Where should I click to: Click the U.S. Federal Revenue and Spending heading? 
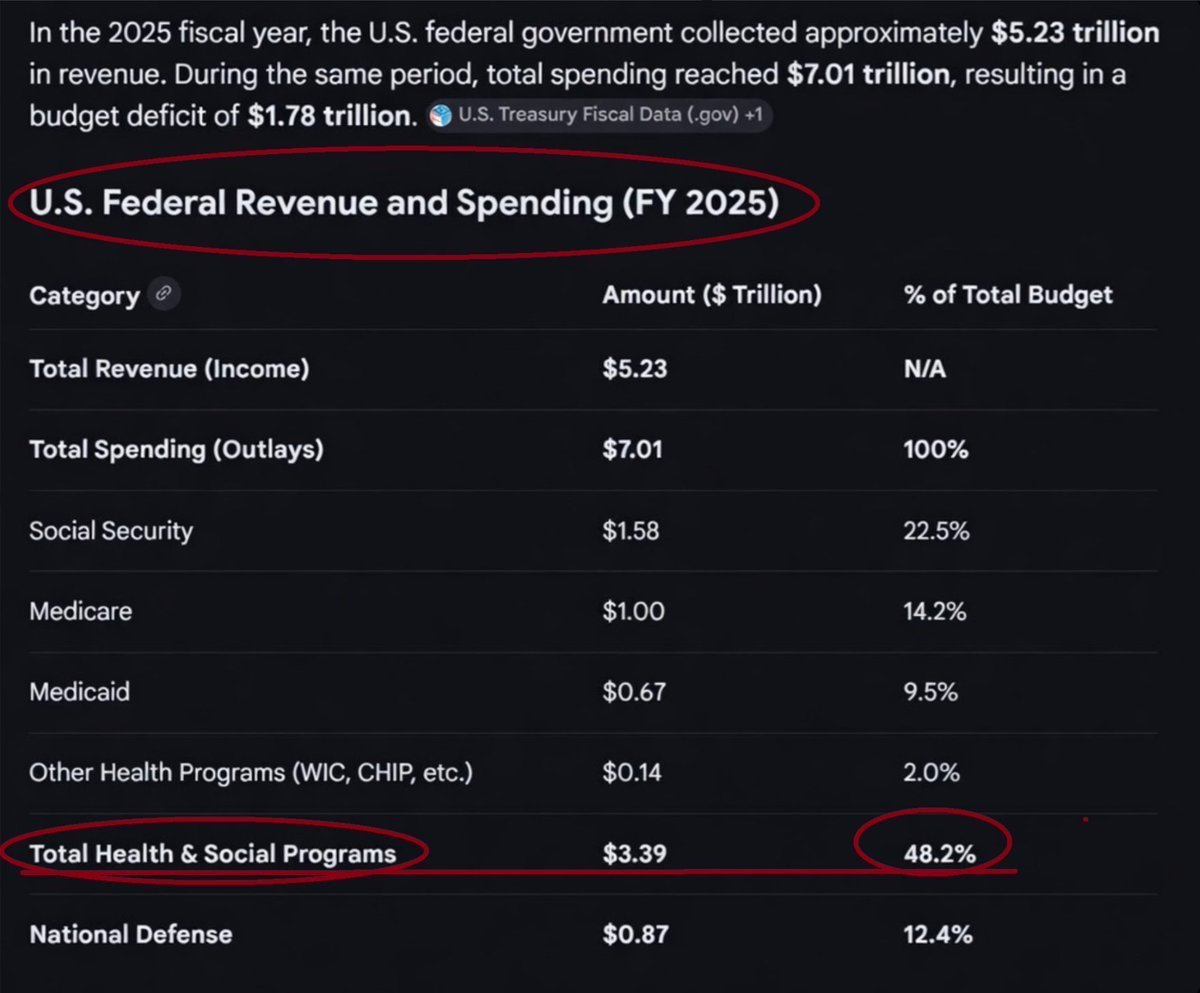pyautogui.click(x=404, y=204)
